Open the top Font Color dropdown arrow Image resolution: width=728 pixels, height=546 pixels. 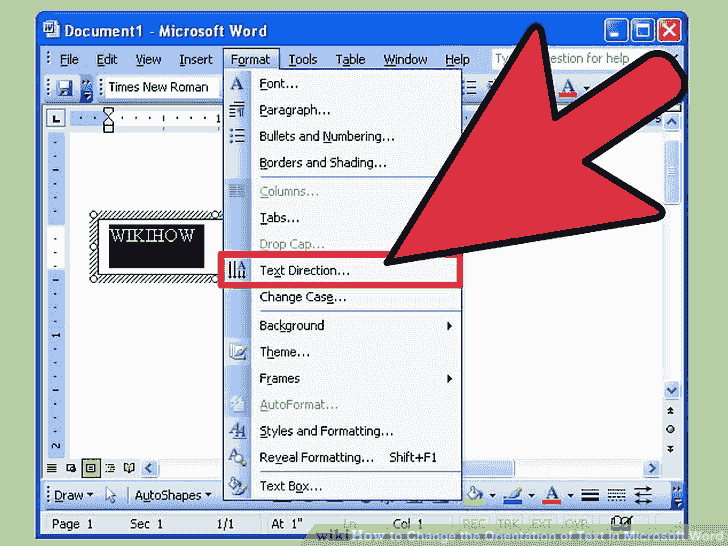587,88
